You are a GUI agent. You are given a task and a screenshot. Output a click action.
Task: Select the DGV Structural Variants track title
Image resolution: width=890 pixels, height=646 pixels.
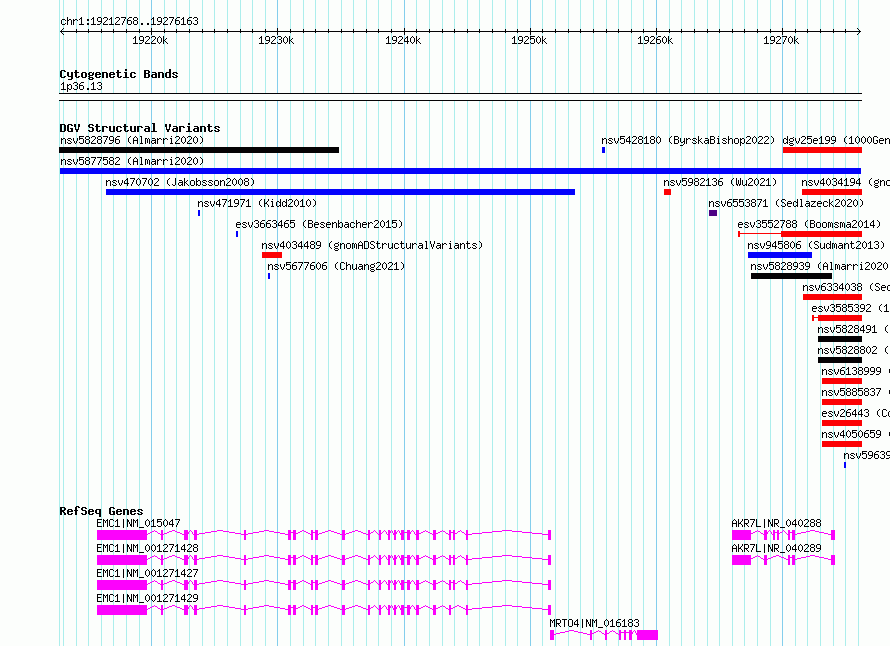[140, 128]
